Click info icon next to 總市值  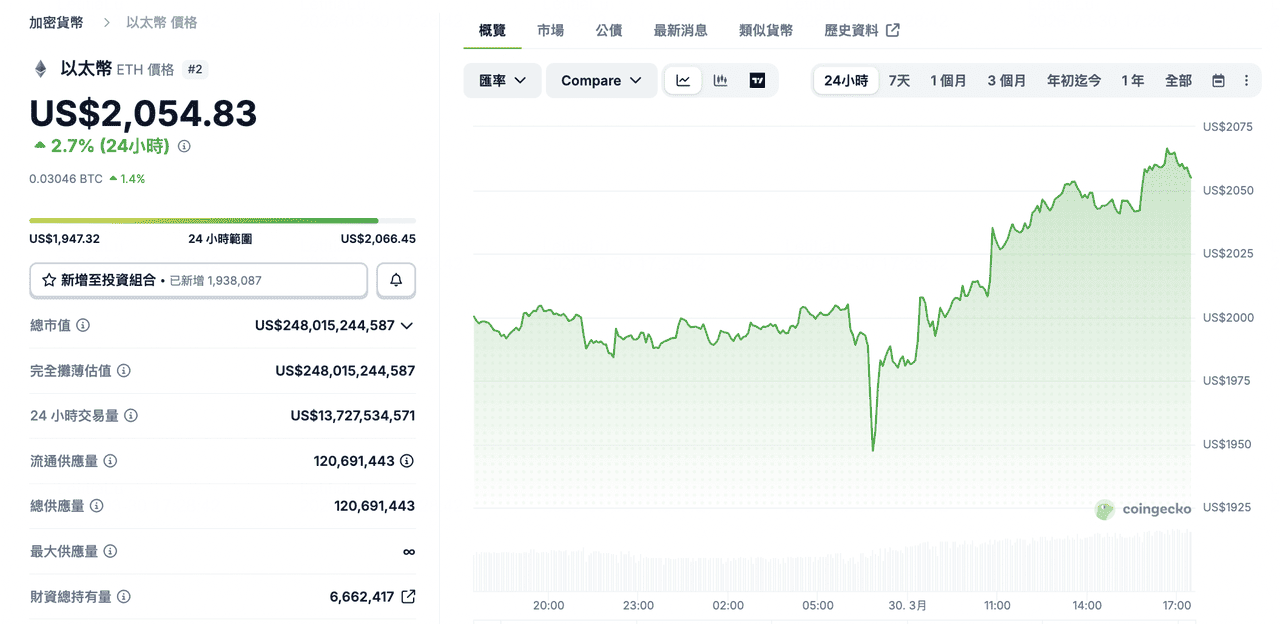click(x=84, y=325)
